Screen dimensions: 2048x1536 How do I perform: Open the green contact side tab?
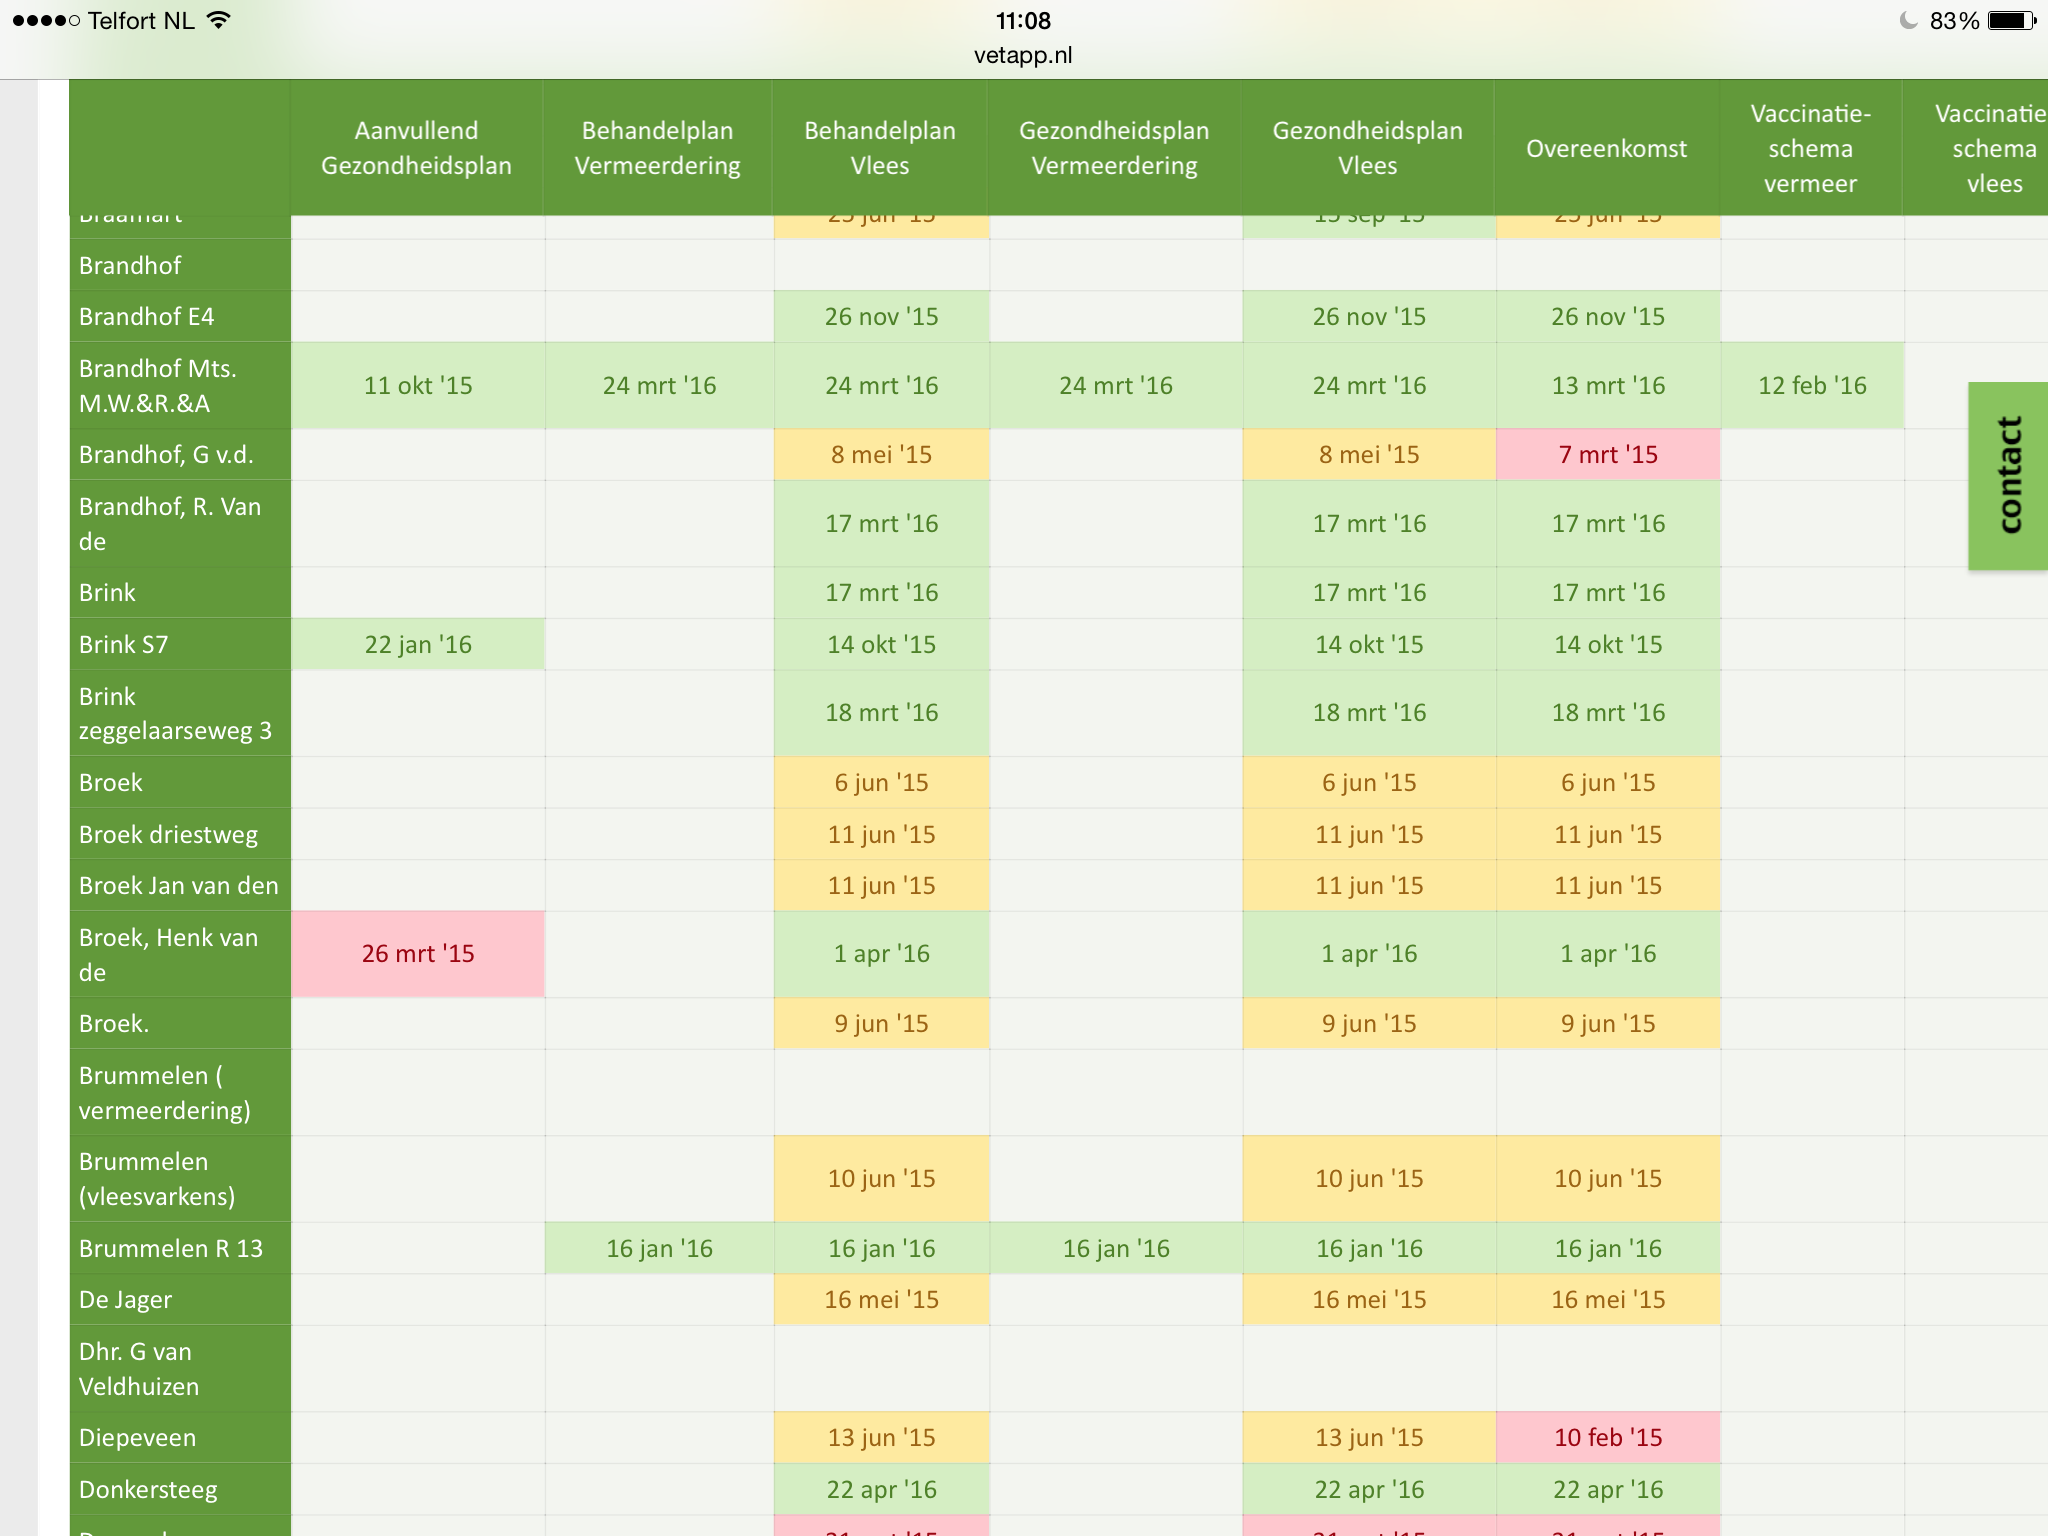[x=2008, y=476]
